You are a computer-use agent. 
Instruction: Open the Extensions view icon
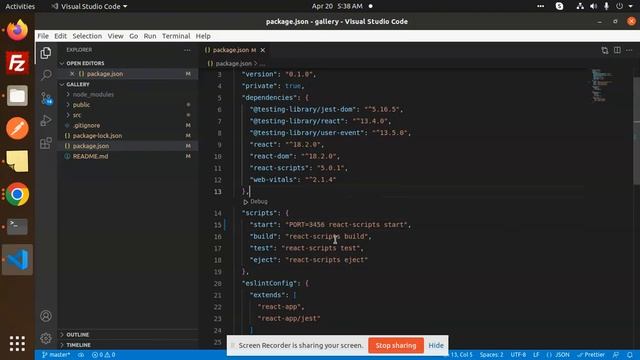(46, 143)
